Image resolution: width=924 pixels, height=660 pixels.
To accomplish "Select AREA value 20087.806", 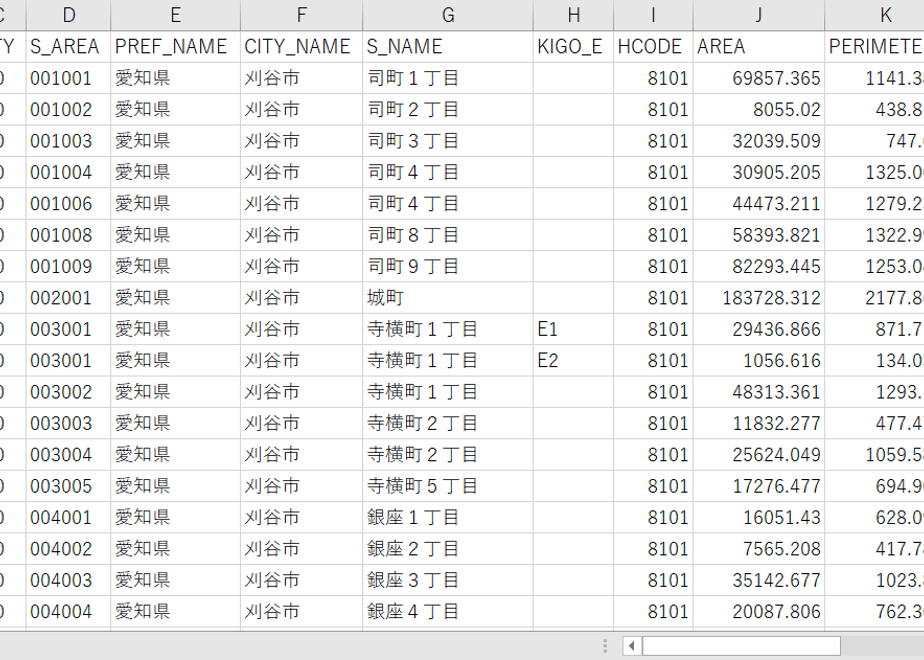I will [758, 612].
